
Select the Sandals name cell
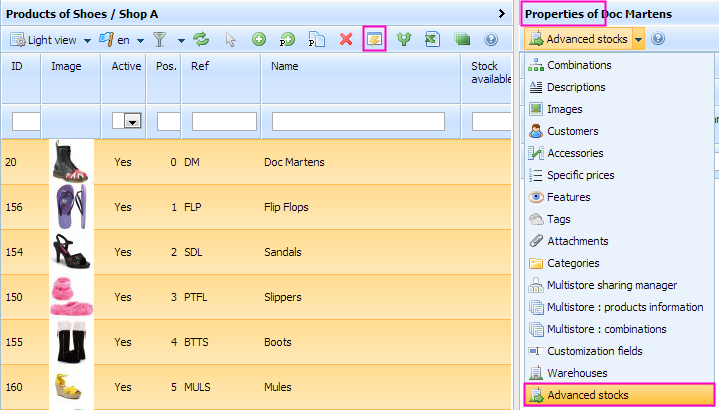pos(283,252)
